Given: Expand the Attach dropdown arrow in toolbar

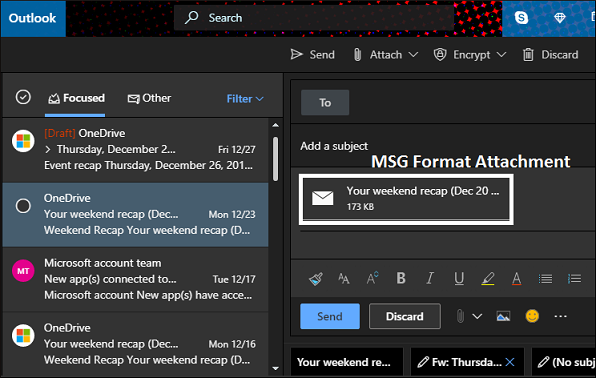Looking at the screenshot, I should coord(413,55).
